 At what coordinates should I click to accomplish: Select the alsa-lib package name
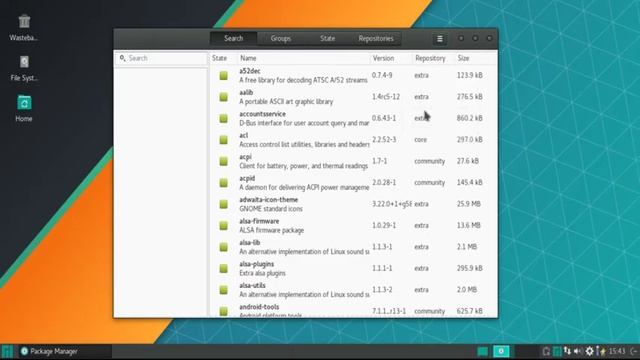249,243
